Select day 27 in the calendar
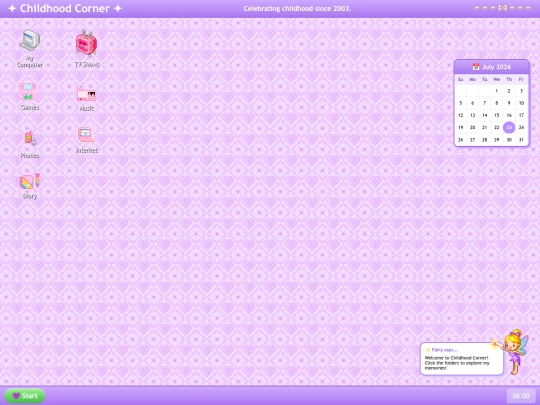Viewport: 540px width, 405px height. point(472,140)
